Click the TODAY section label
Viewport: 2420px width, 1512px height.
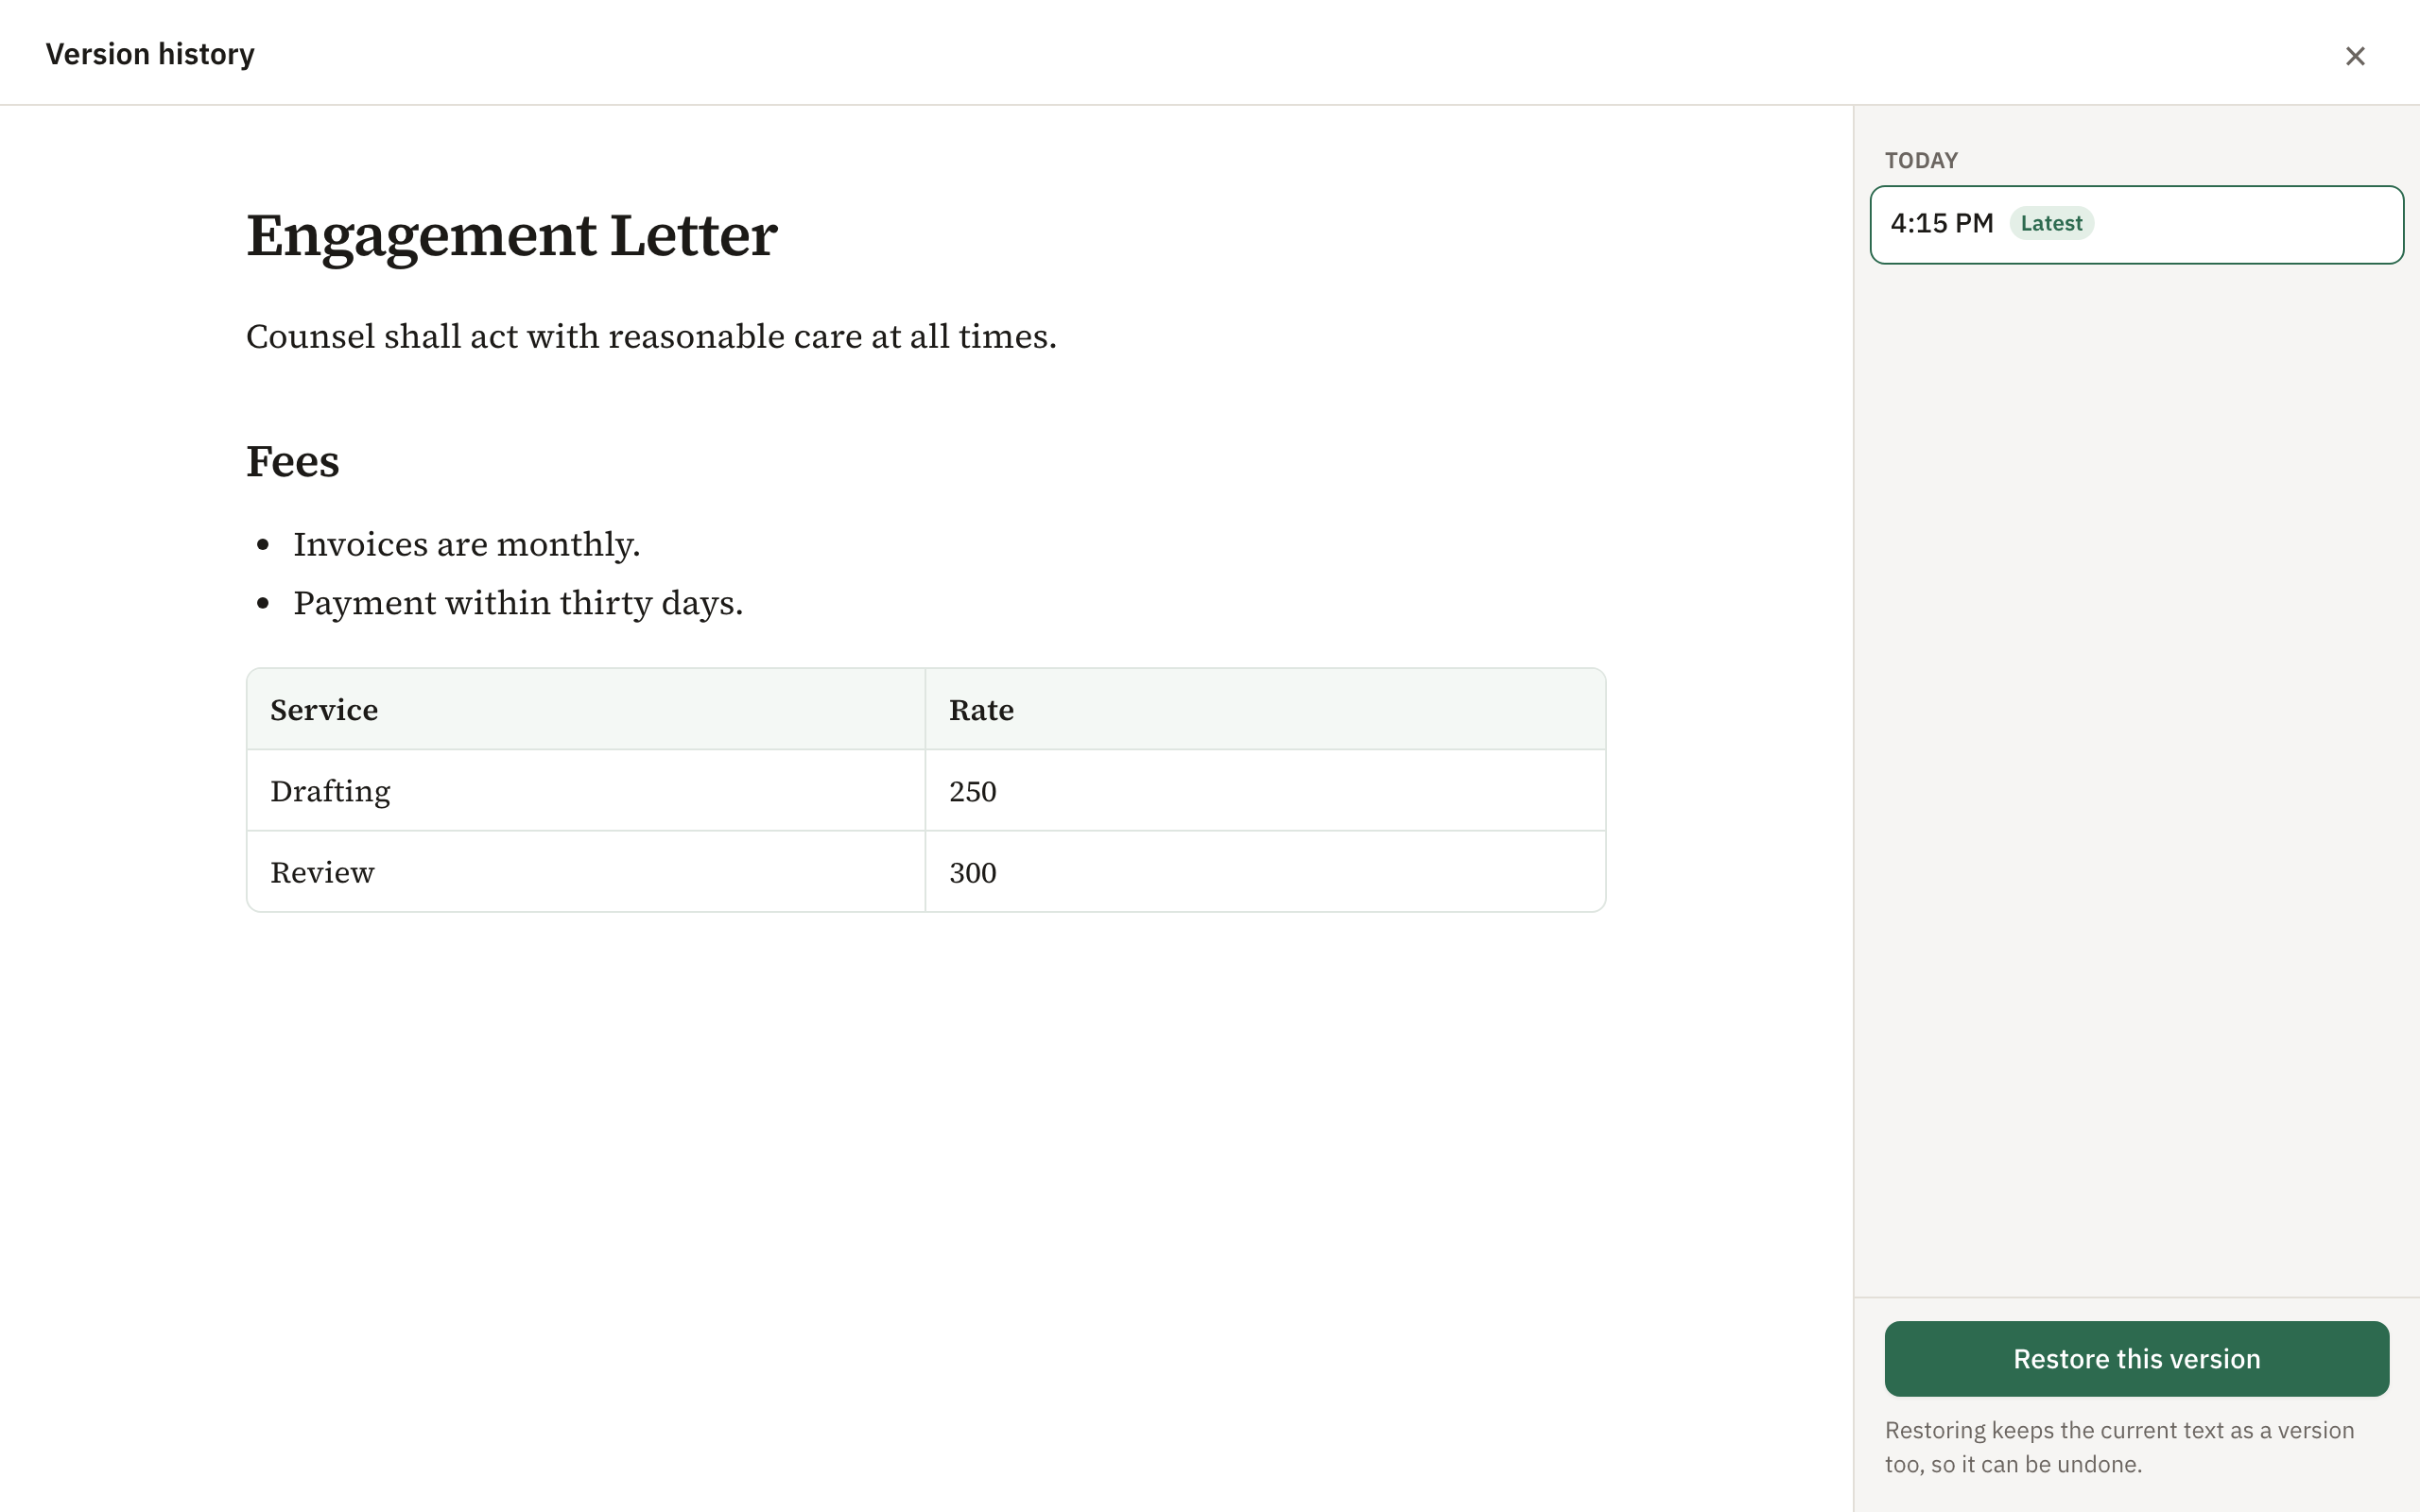coord(1921,161)
